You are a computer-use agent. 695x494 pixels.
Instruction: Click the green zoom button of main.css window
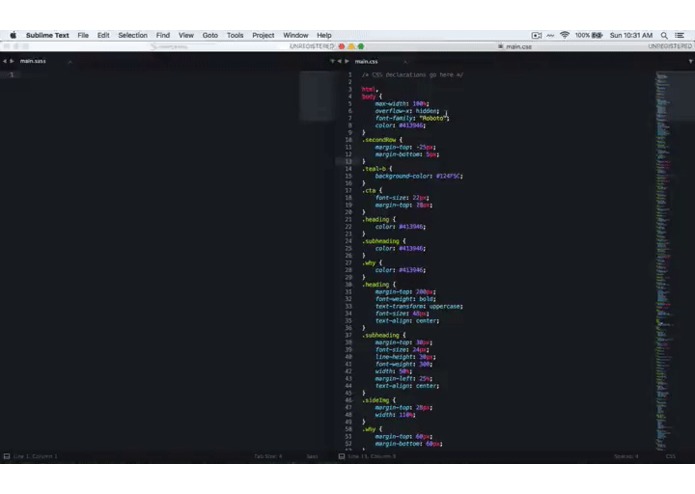[361, 46]
